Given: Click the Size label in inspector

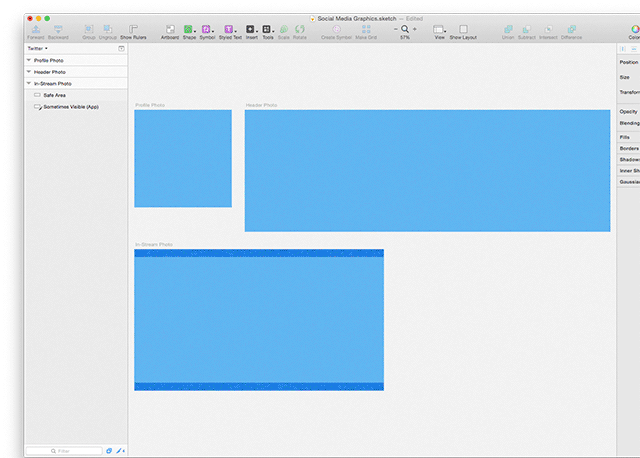Looking at the screenshot, I should tap(624, 77).
